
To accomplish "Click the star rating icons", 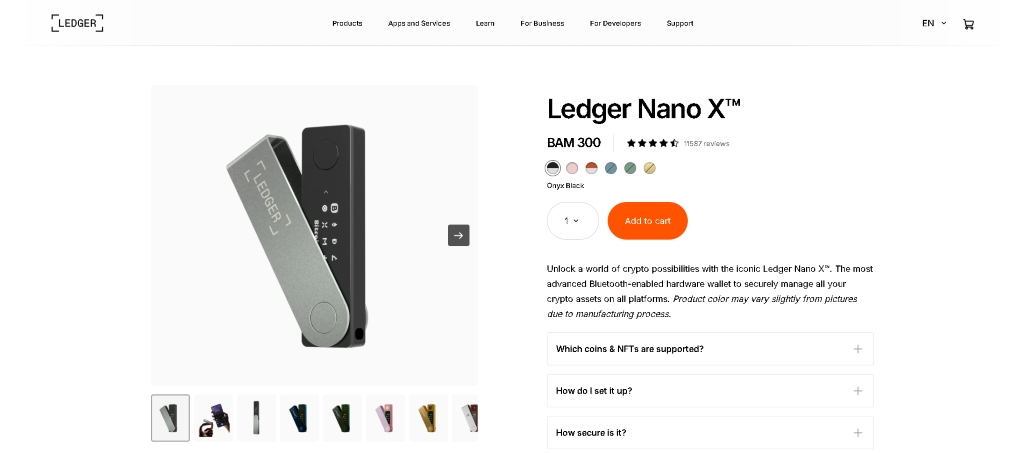I will [652, 143].
